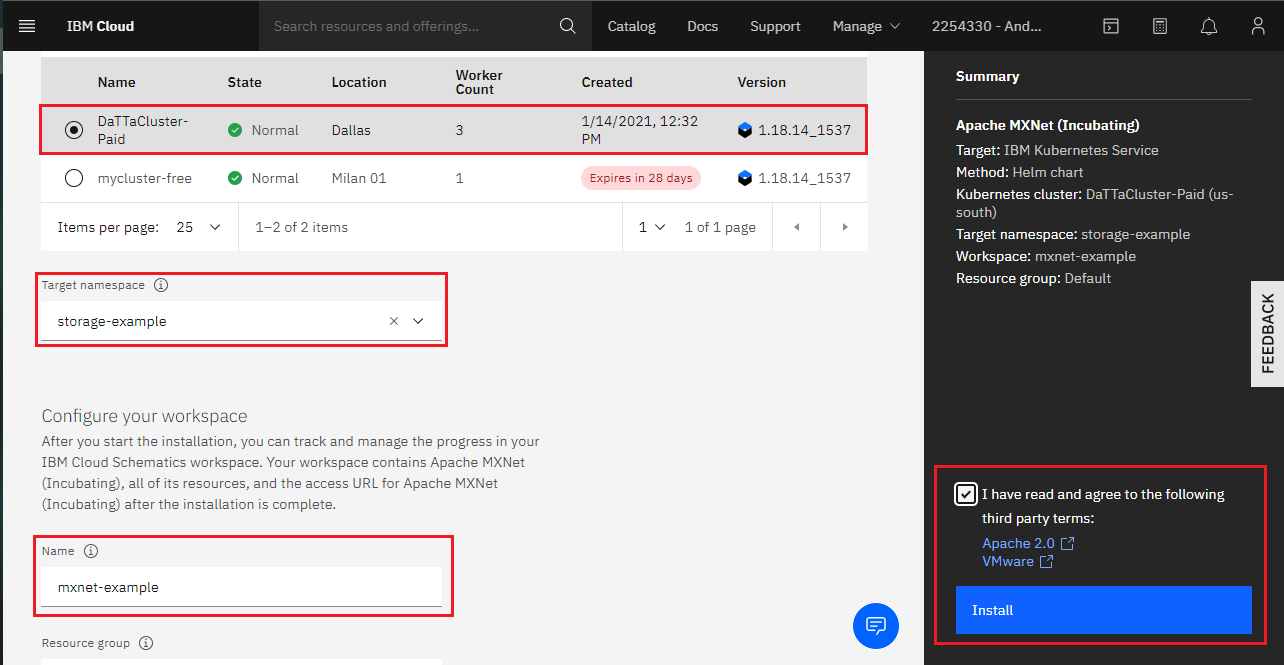Screen dimensions: 1284x665
Task: Click the Configure your workspace heading
Action: (144, 416)
